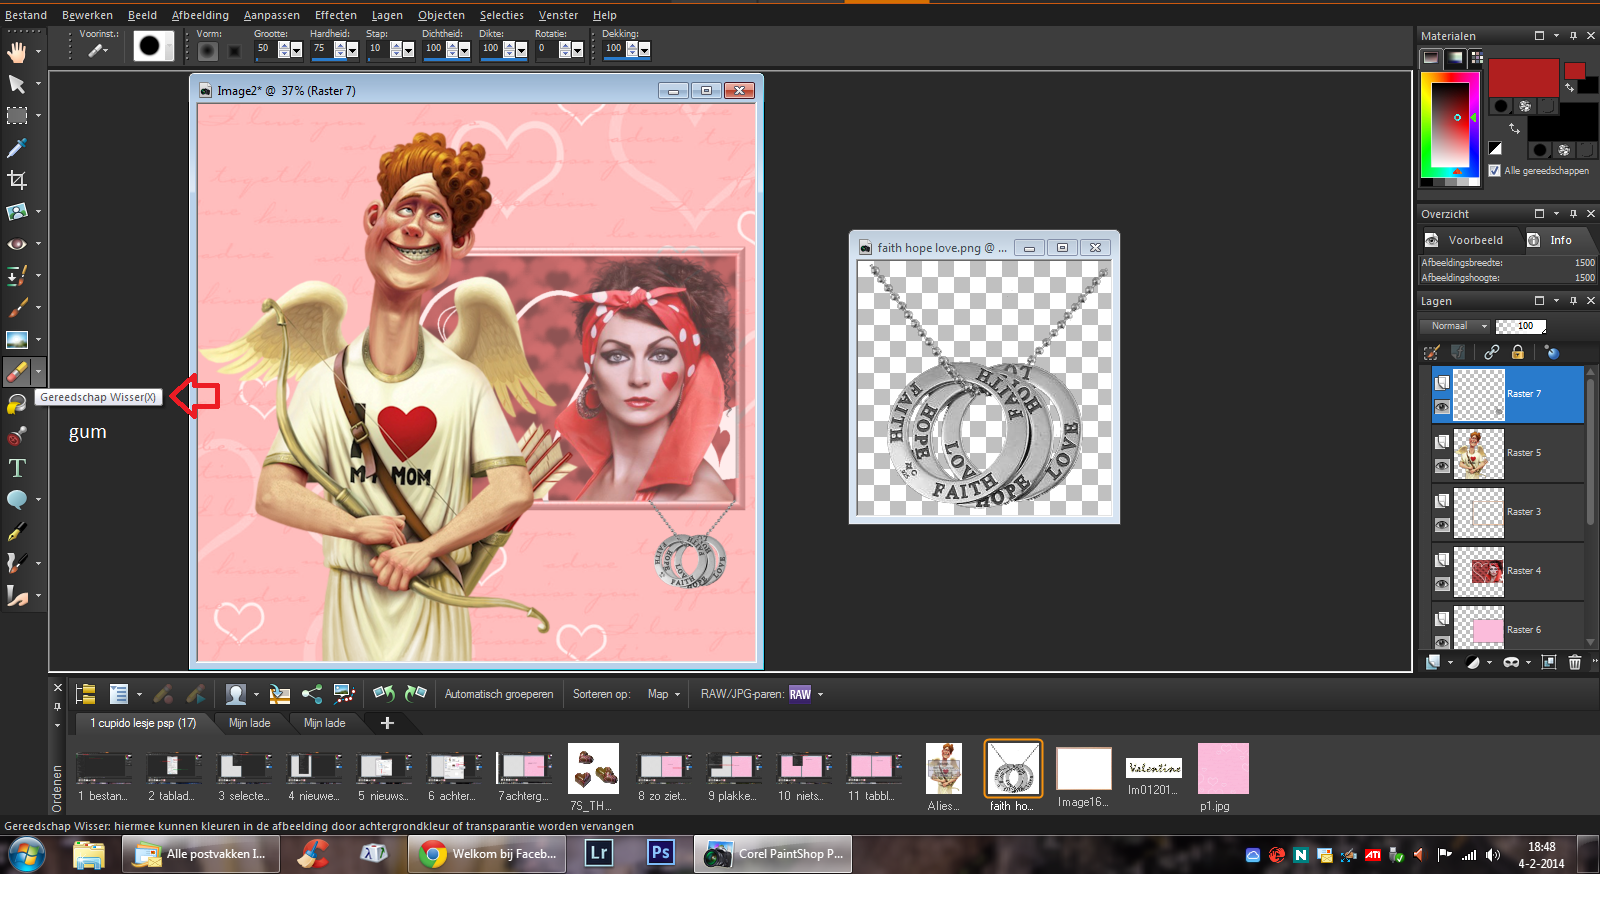Click the layer link chain icon
Viewport: 1600px width, 900px height.
1491,352
